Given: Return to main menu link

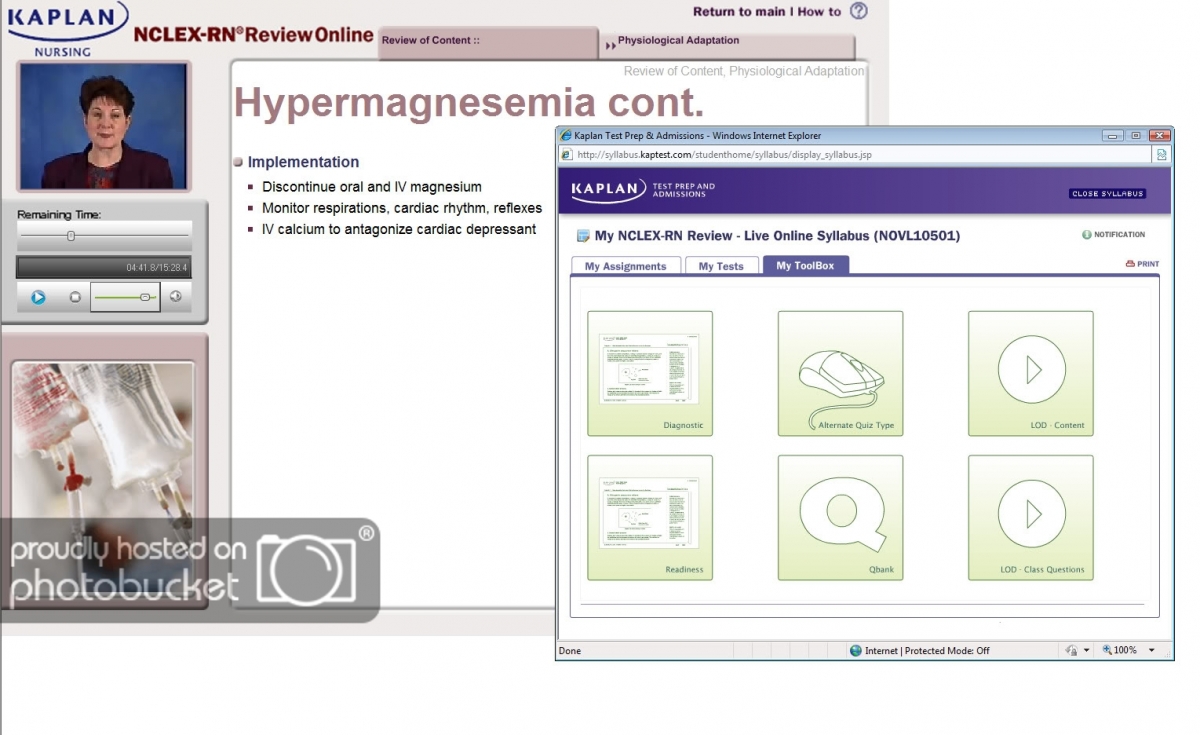Looking at the screenshot, I should (739, 12).
